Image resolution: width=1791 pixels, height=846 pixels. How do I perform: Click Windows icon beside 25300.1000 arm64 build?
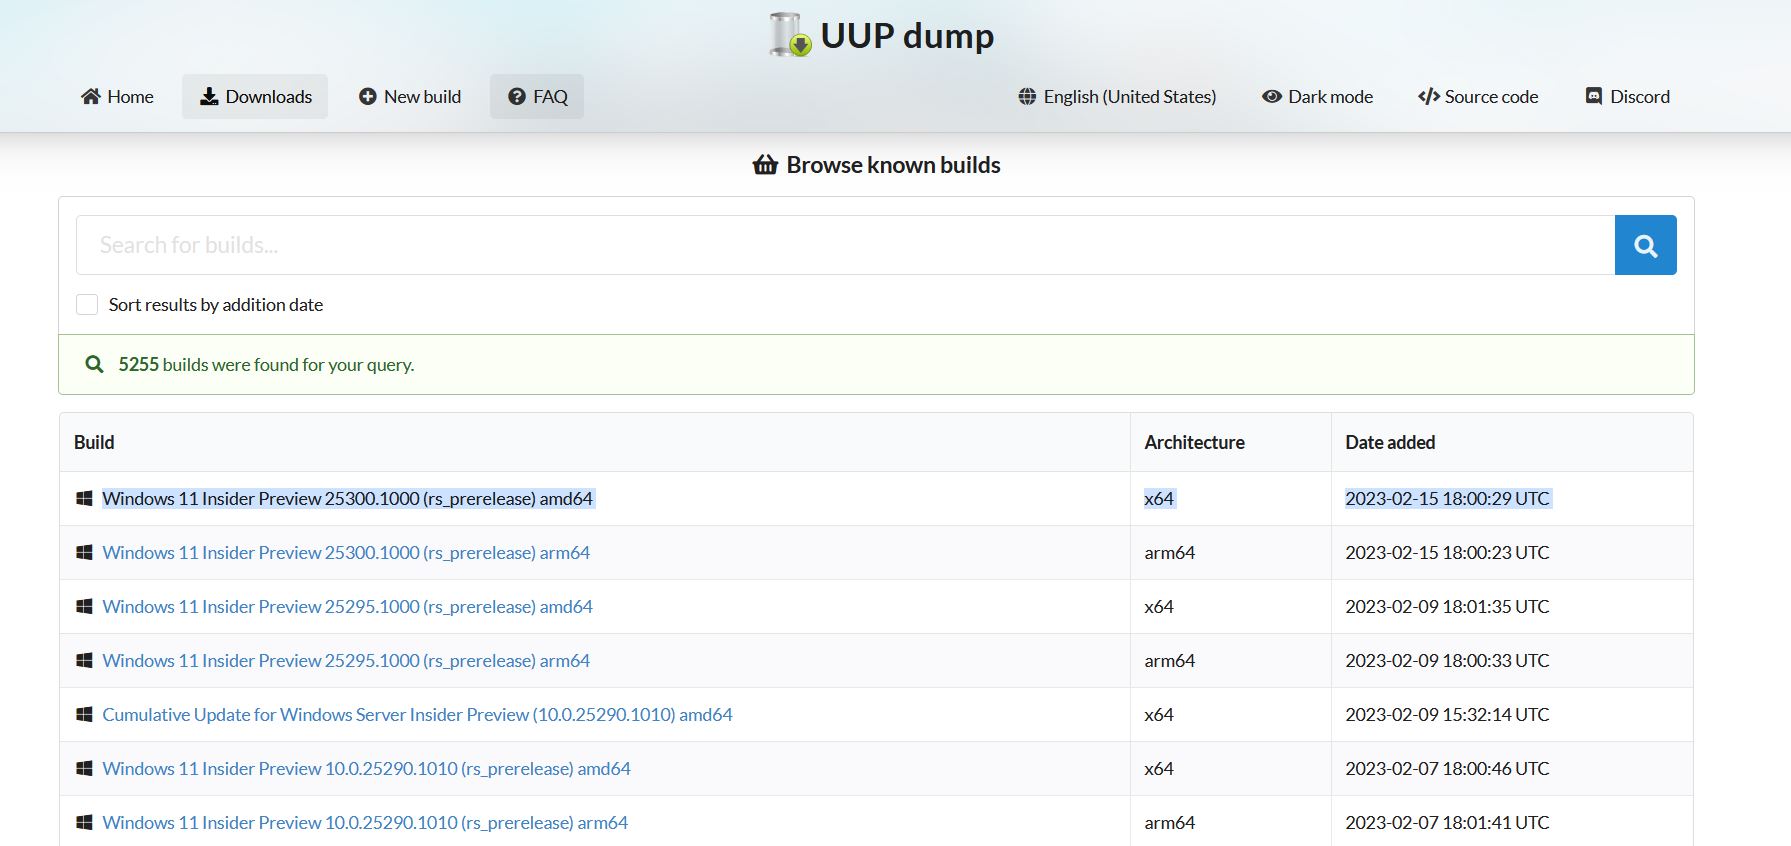84,553
